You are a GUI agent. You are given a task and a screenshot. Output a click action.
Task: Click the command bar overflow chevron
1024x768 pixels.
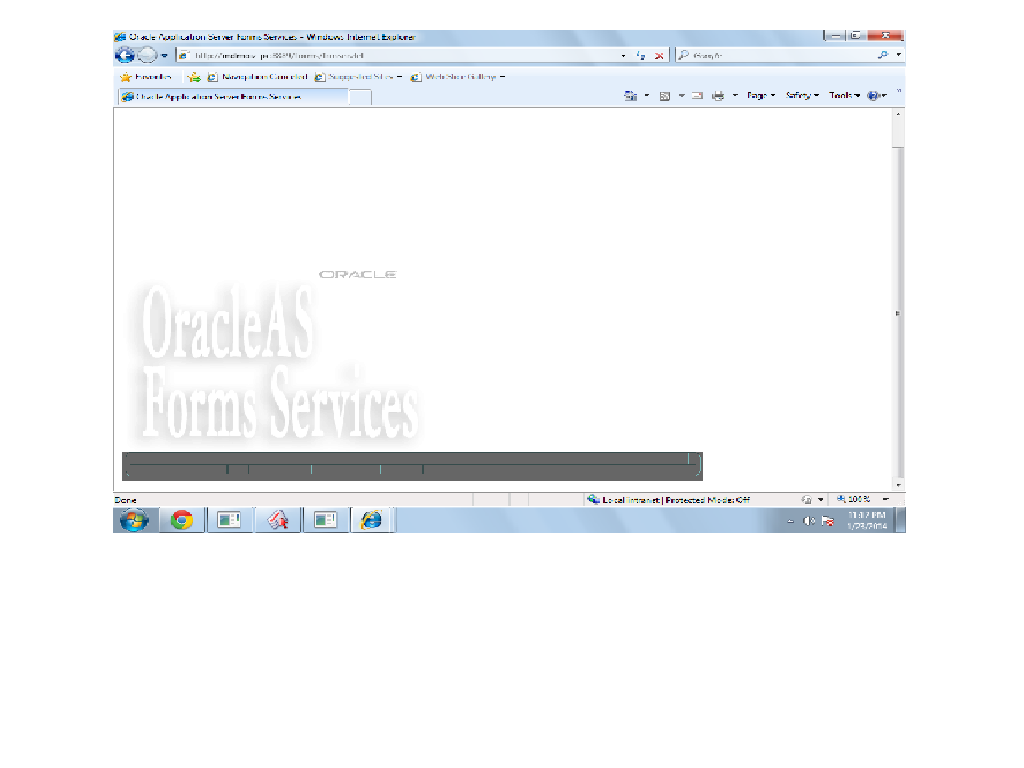(899, 91)
